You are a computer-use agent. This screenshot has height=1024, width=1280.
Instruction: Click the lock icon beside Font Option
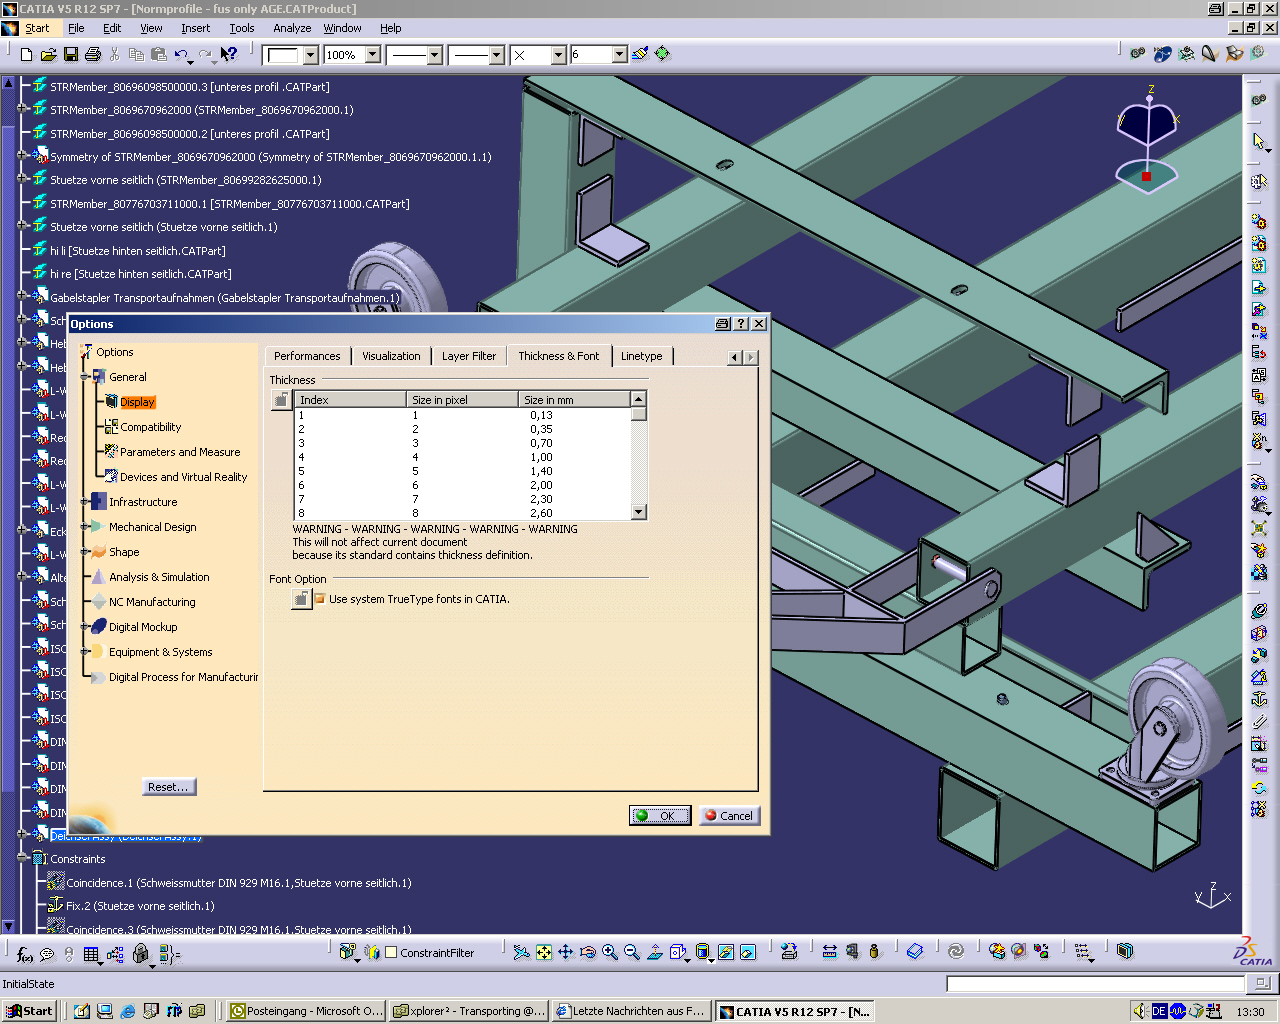tap(302, 599)
